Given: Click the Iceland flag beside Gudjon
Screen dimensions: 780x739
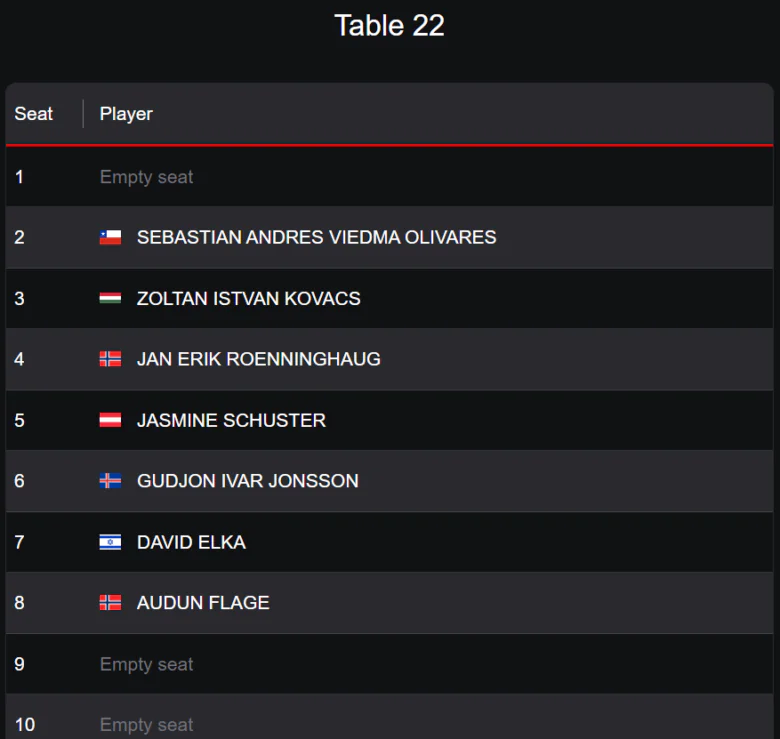Looking at the screenshot, I should (110, 481).
